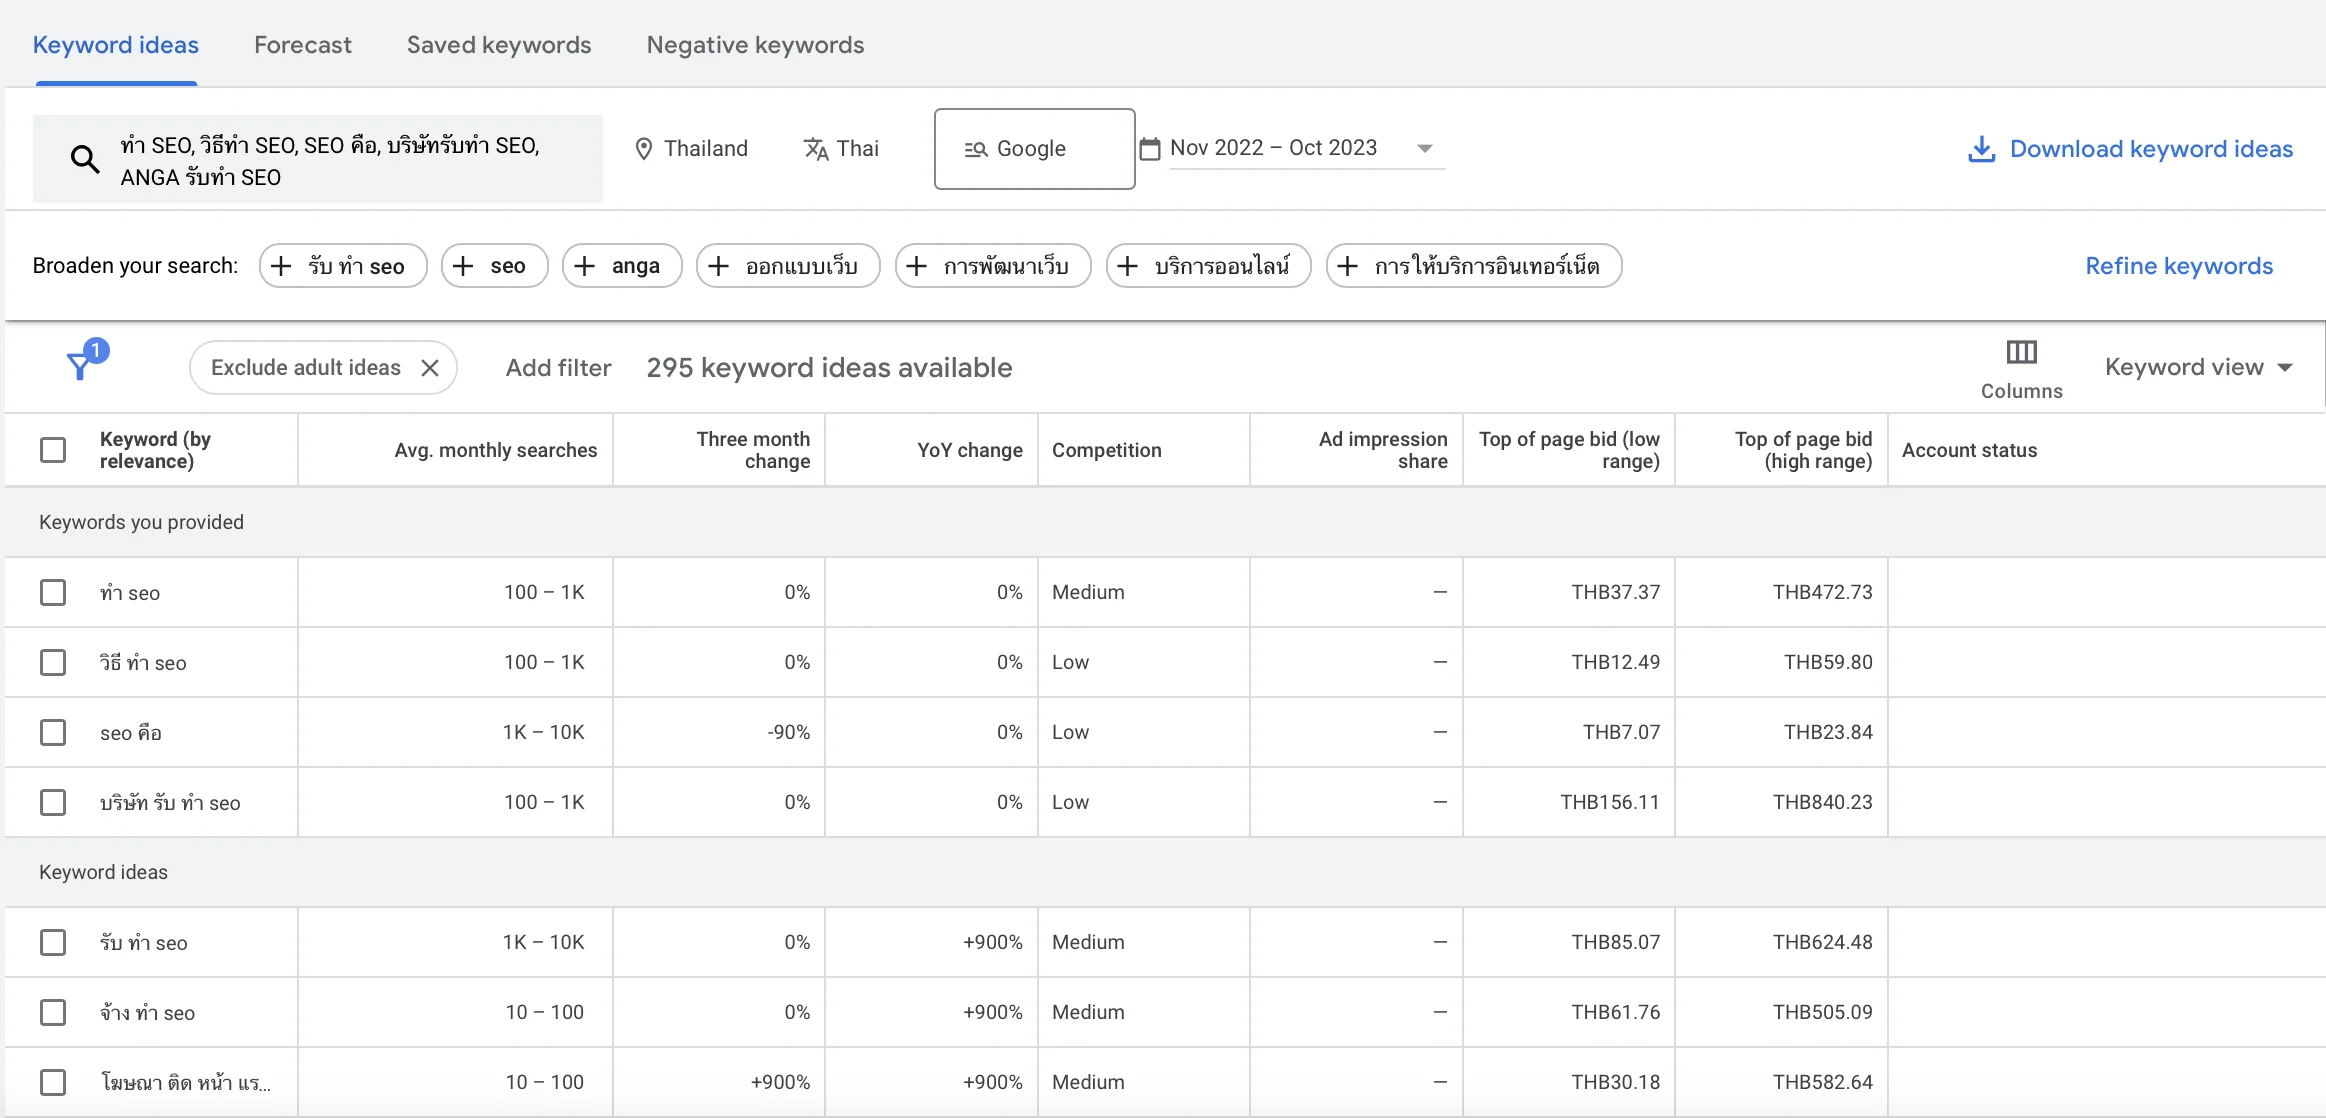Viewport: 2326px width, 1118px height.
Task: Click the THB840.23 bid cell
Action: (1822, 802)
